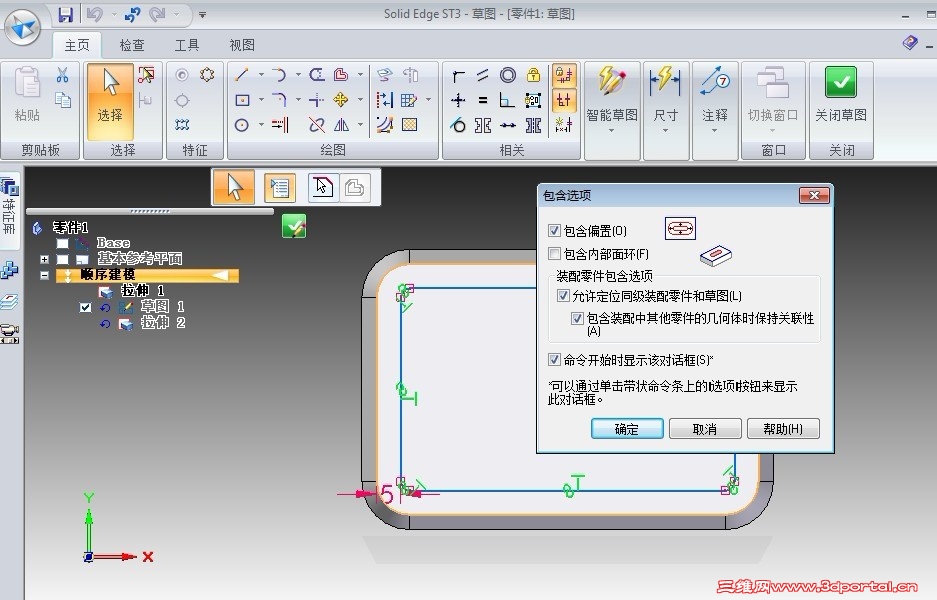Click the Cut scissors icon
Image resolution: width=937 pixels, height=600 pixels.
click(x=62, y=75)
